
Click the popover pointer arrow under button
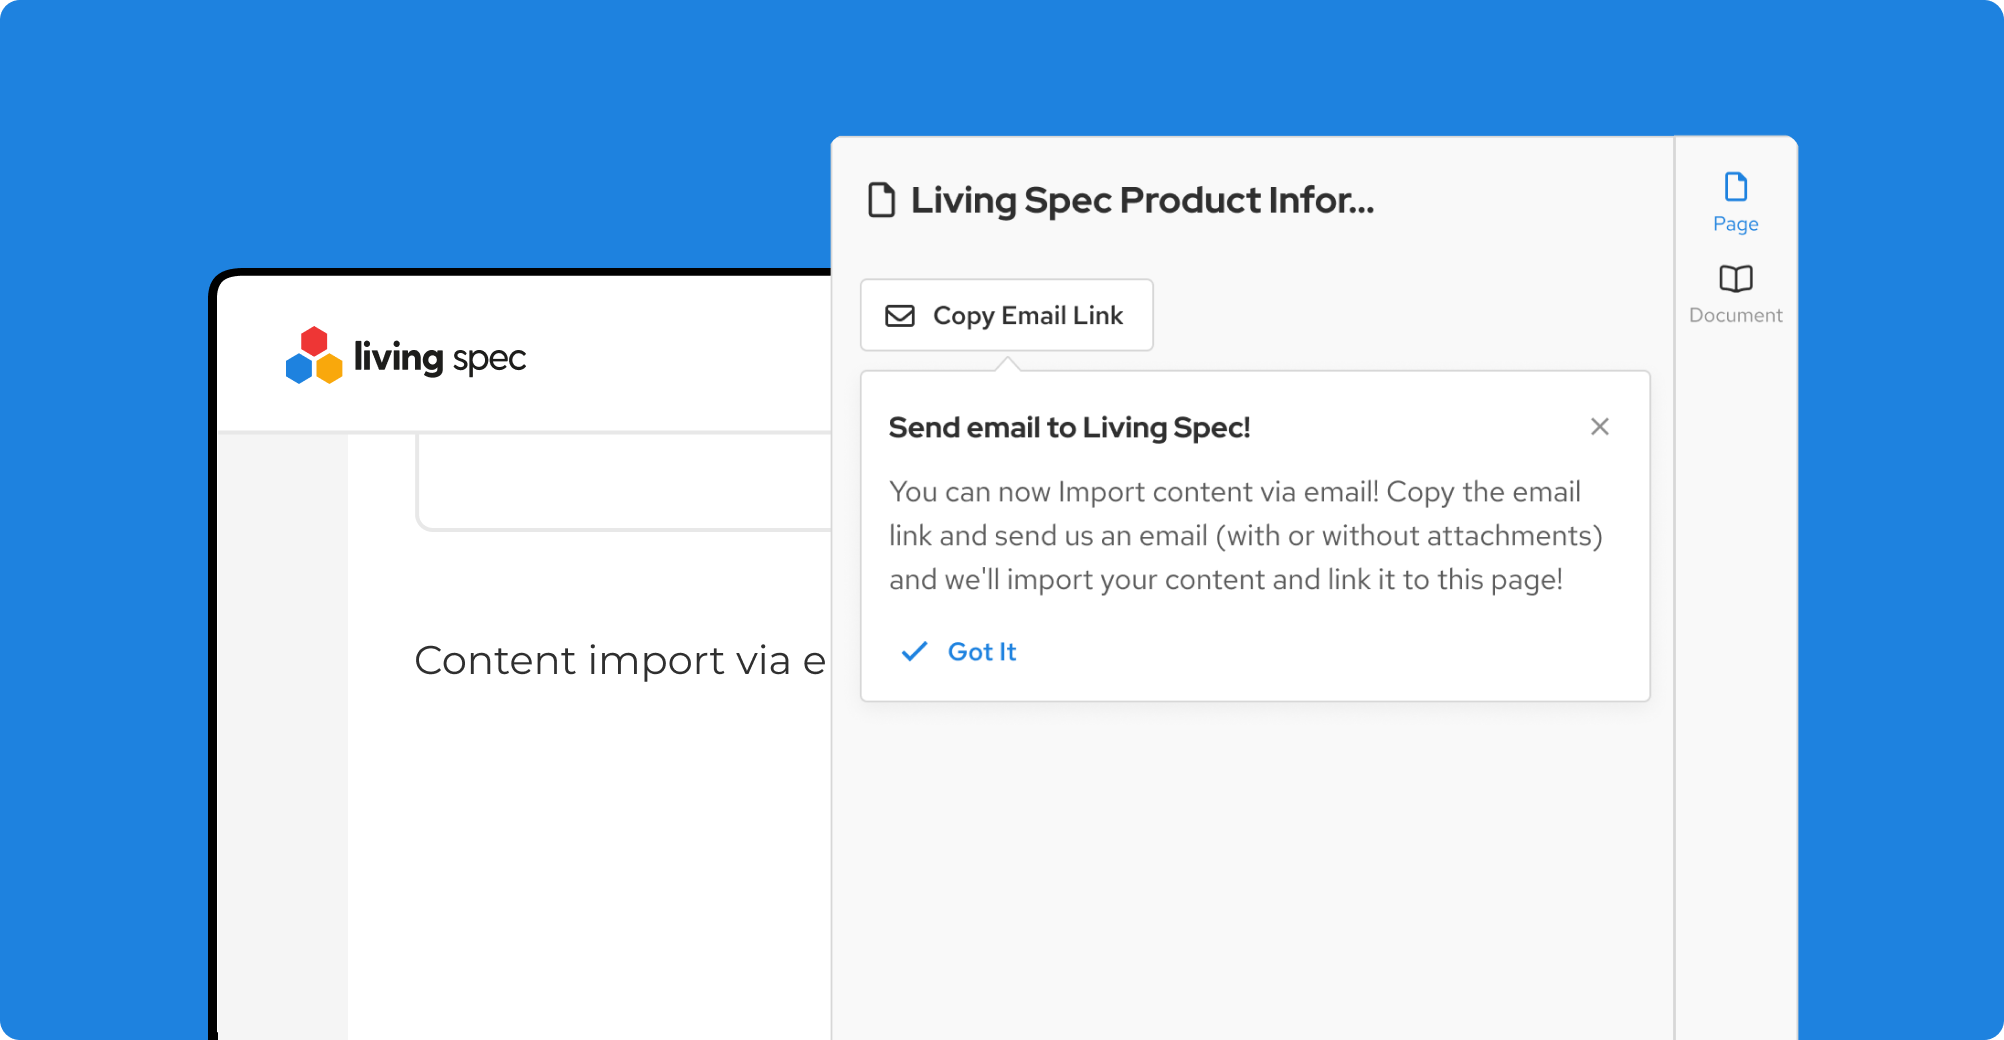[1008, 363]
